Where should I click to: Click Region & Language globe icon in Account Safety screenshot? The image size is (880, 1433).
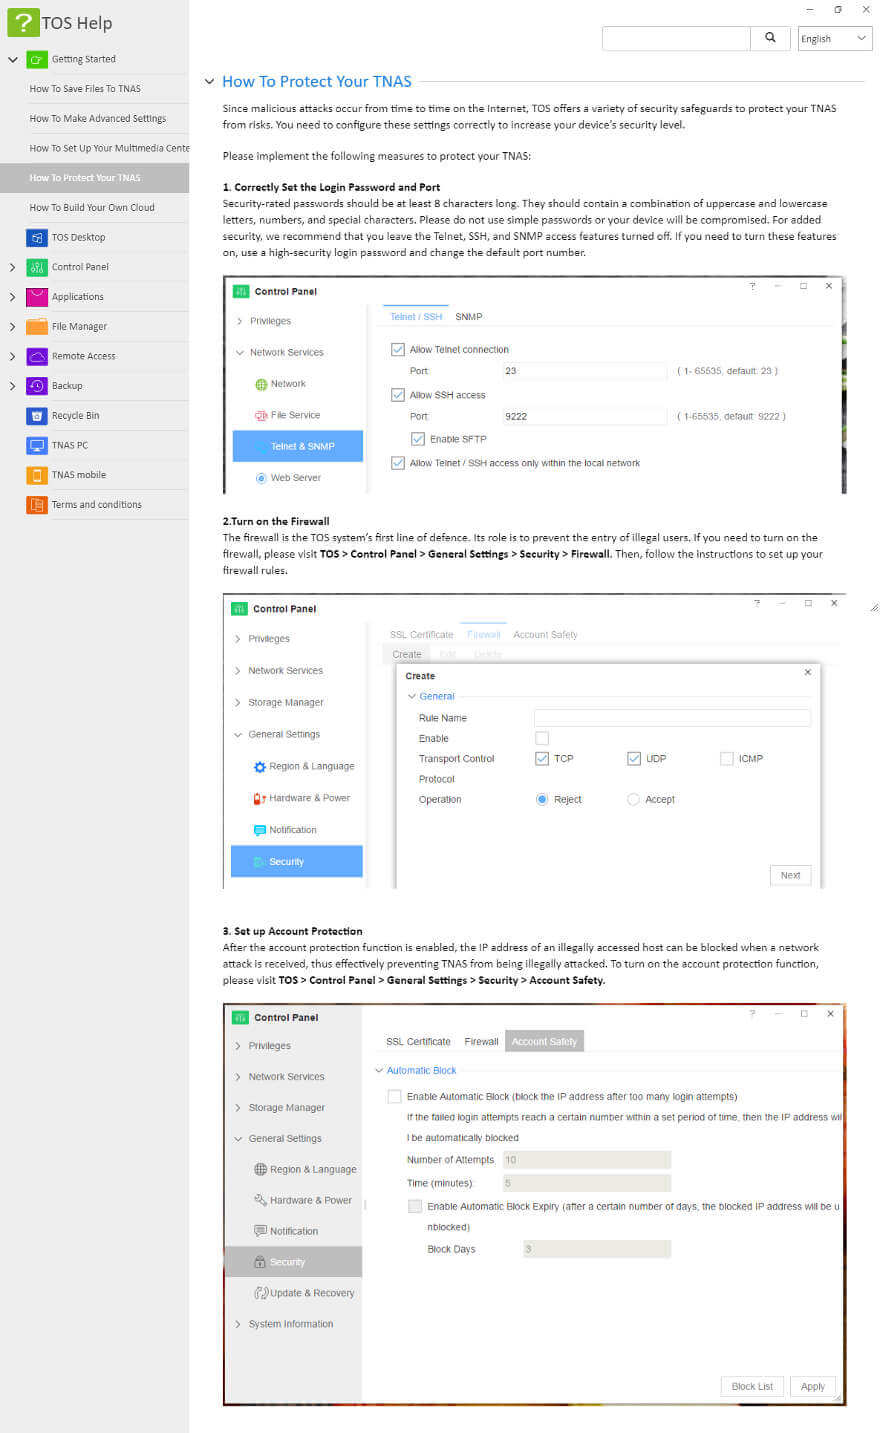pos(261,1169)
